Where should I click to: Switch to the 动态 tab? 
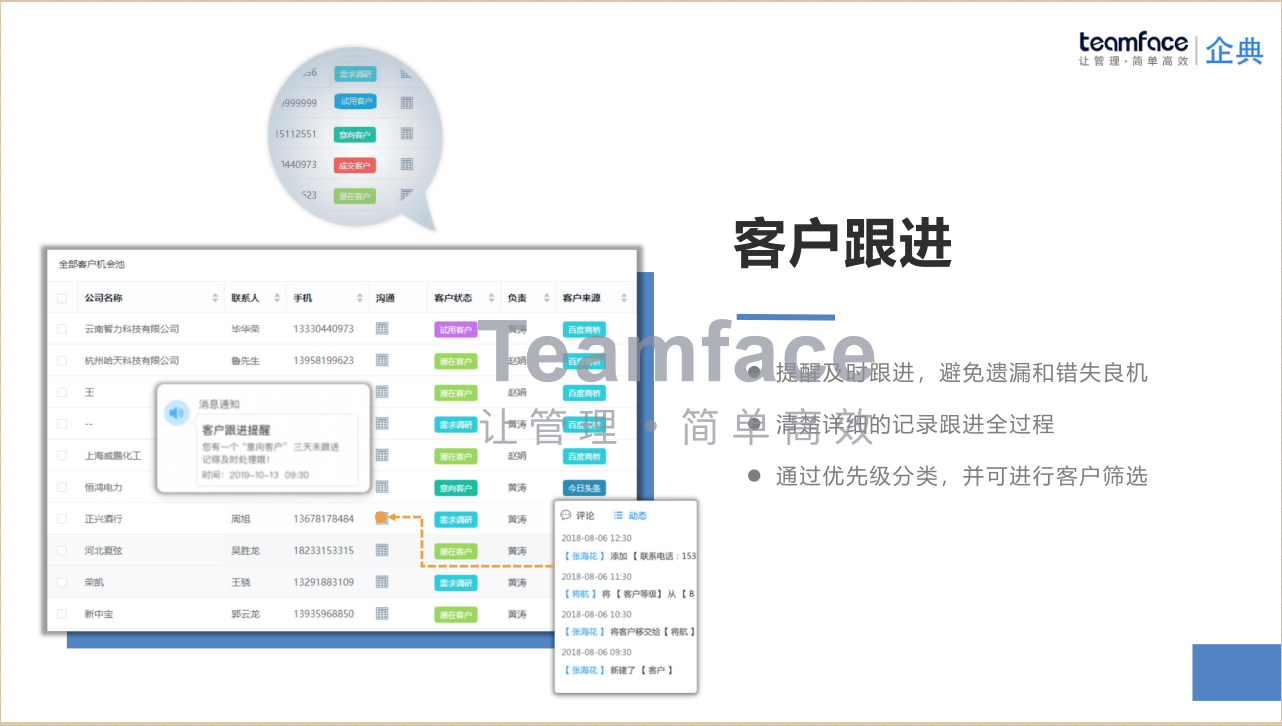(x=638, y=515)
